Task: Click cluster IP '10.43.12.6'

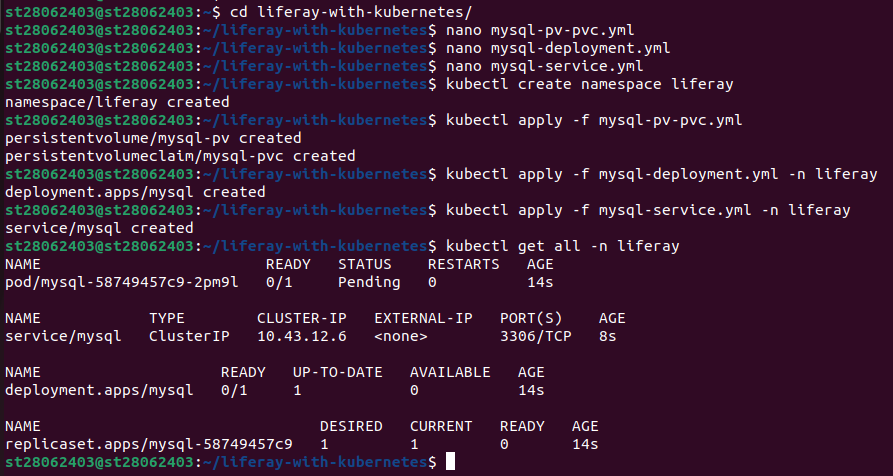Action: (301, 337)
